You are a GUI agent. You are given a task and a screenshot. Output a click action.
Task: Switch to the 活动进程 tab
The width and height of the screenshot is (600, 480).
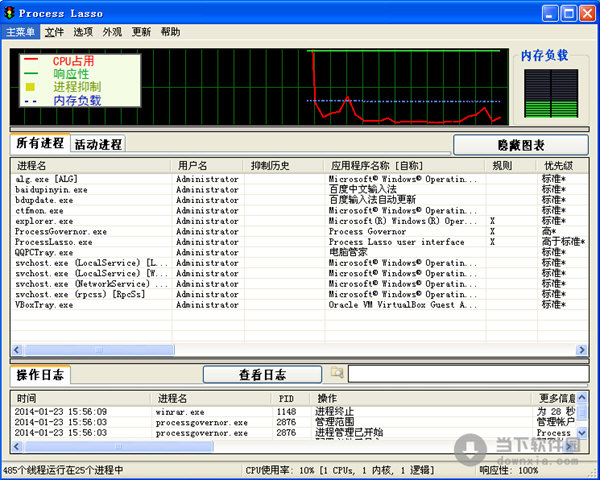coord(98,145)
